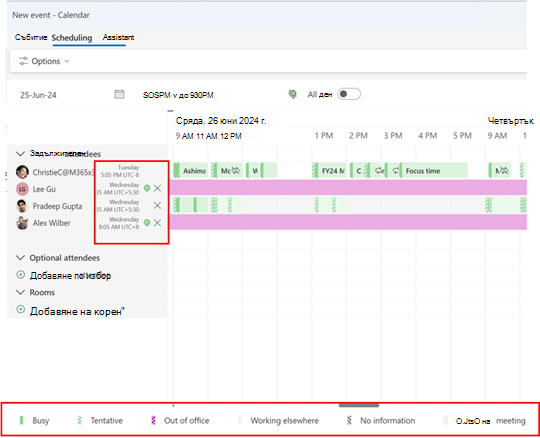Select the Lee Gu attendee name
Image resolution: width=540 pixels, height=438 pixels.
pyautogui.click(x=44, y=189)
